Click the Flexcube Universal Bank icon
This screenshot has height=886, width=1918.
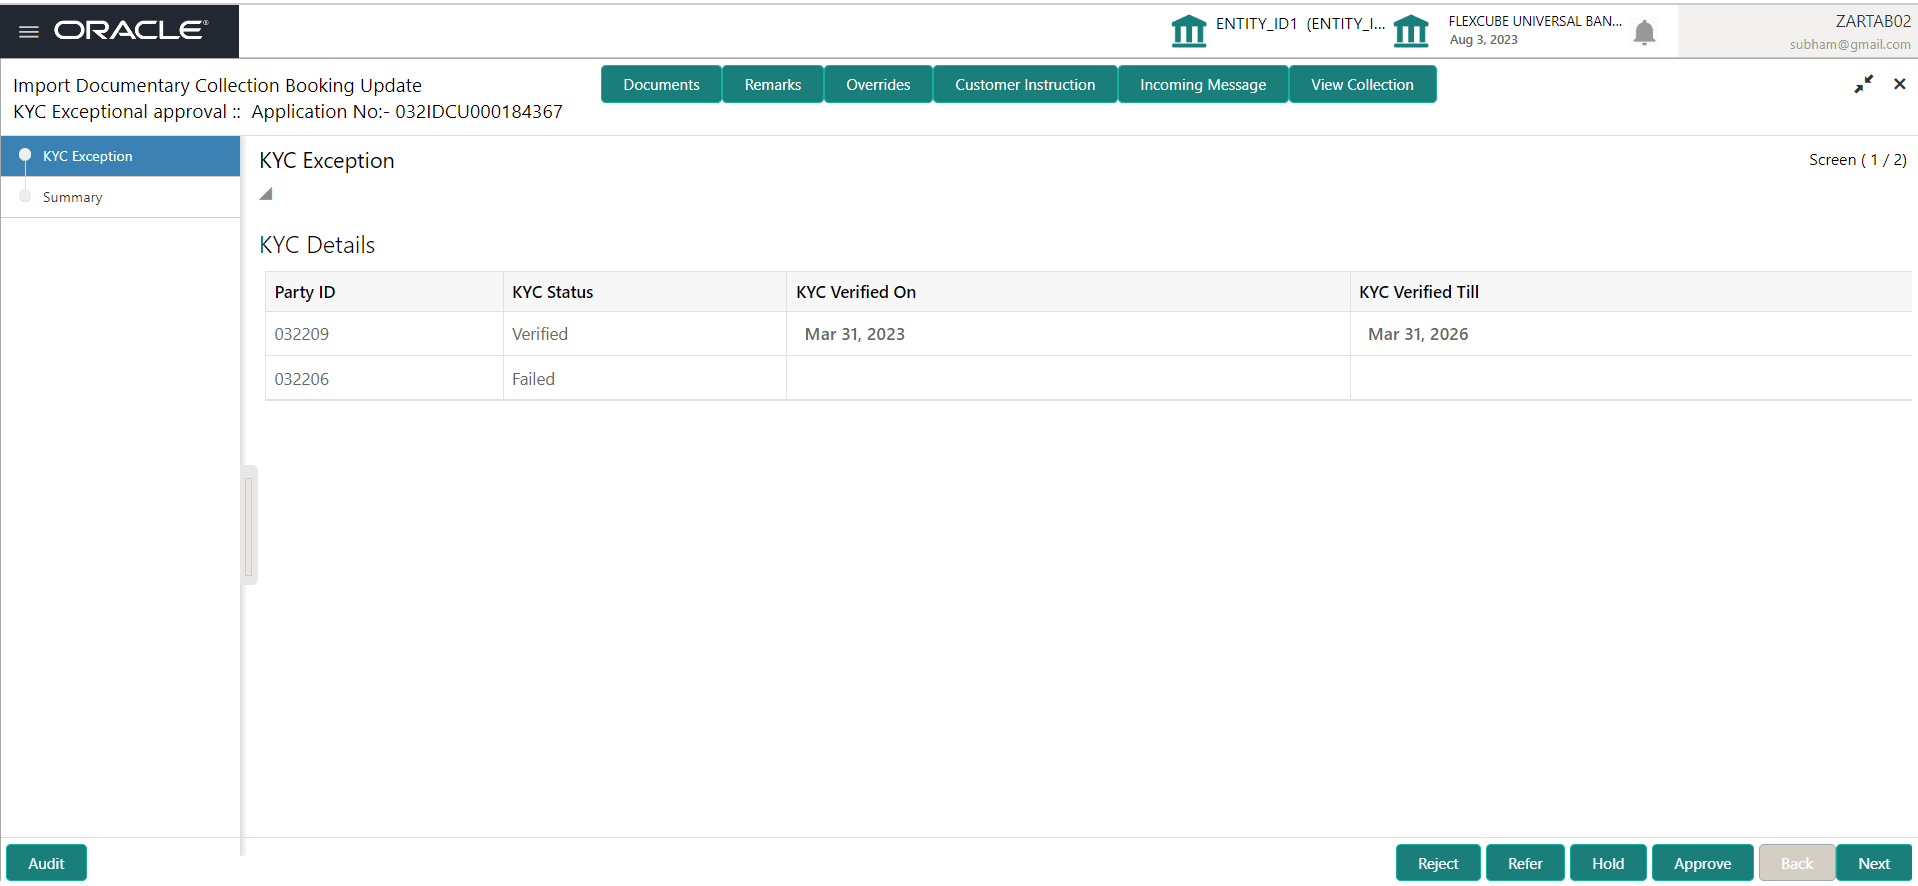pyautogui.click(x=1411, y=31)
